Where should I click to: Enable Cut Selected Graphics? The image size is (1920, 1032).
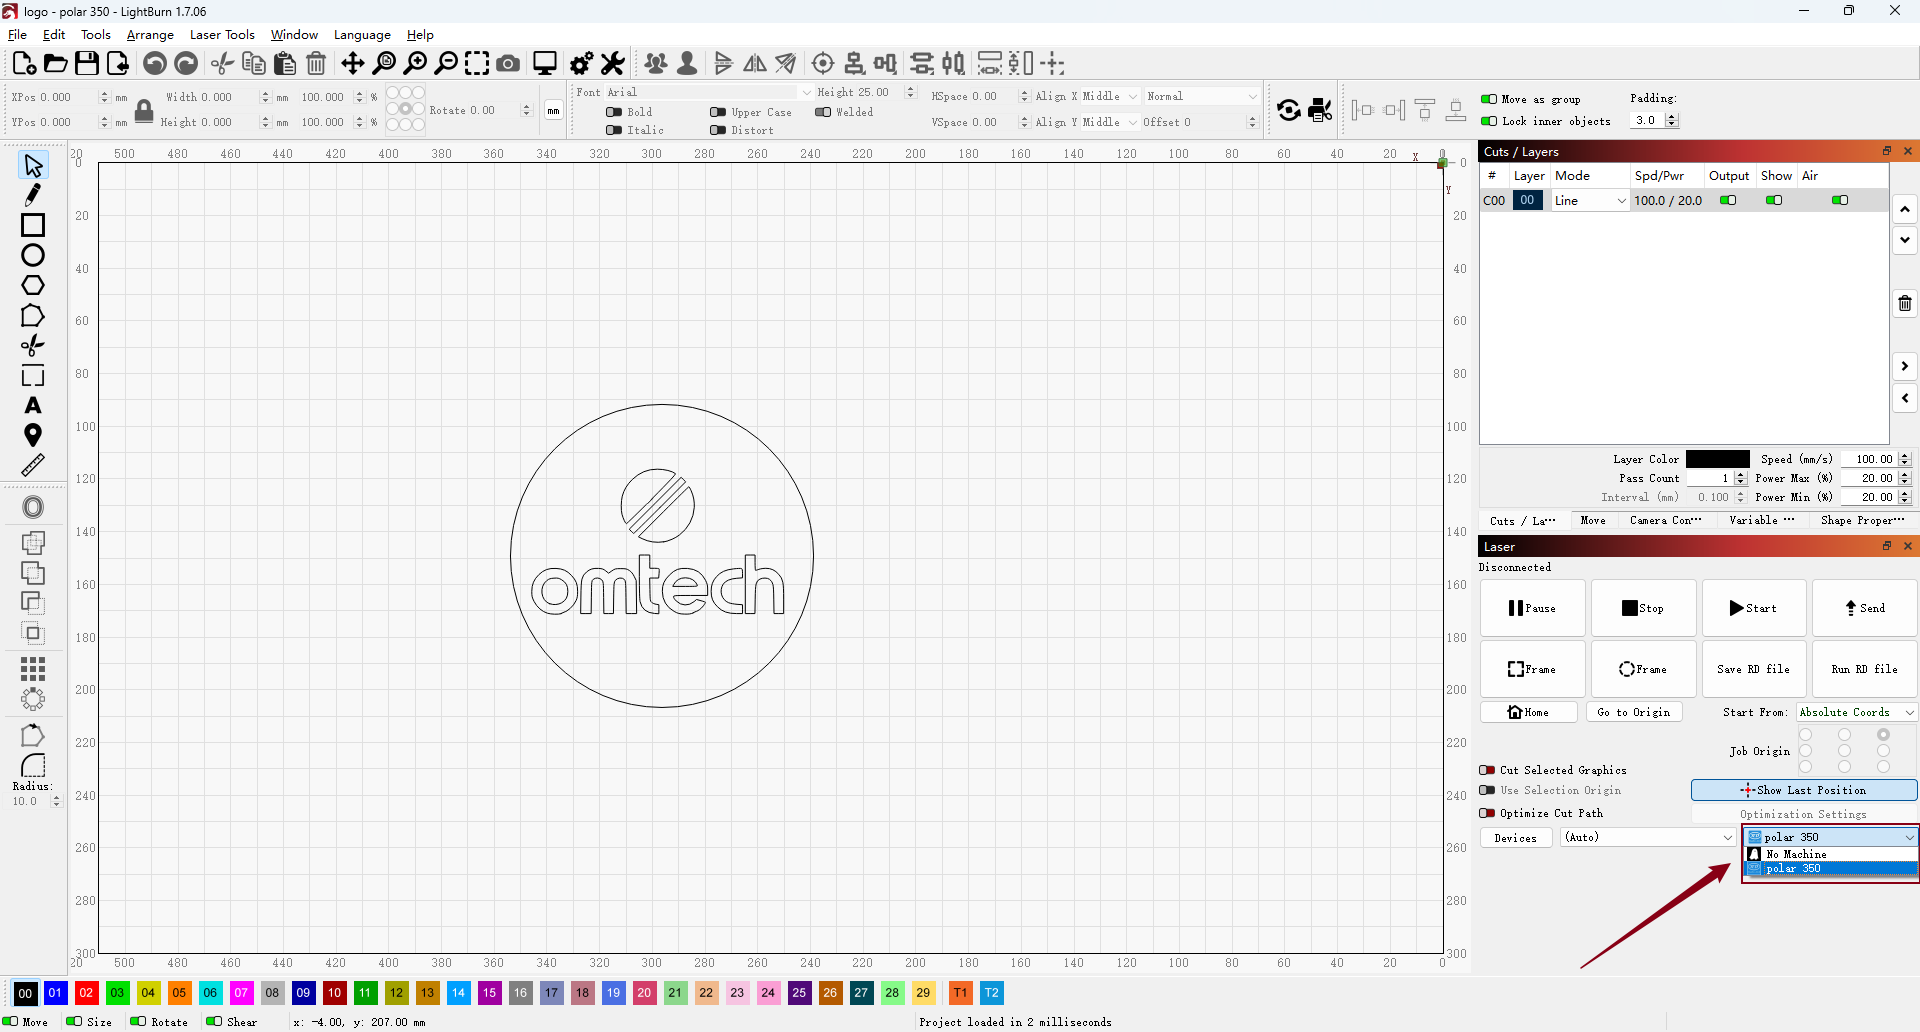(1487, 770)
